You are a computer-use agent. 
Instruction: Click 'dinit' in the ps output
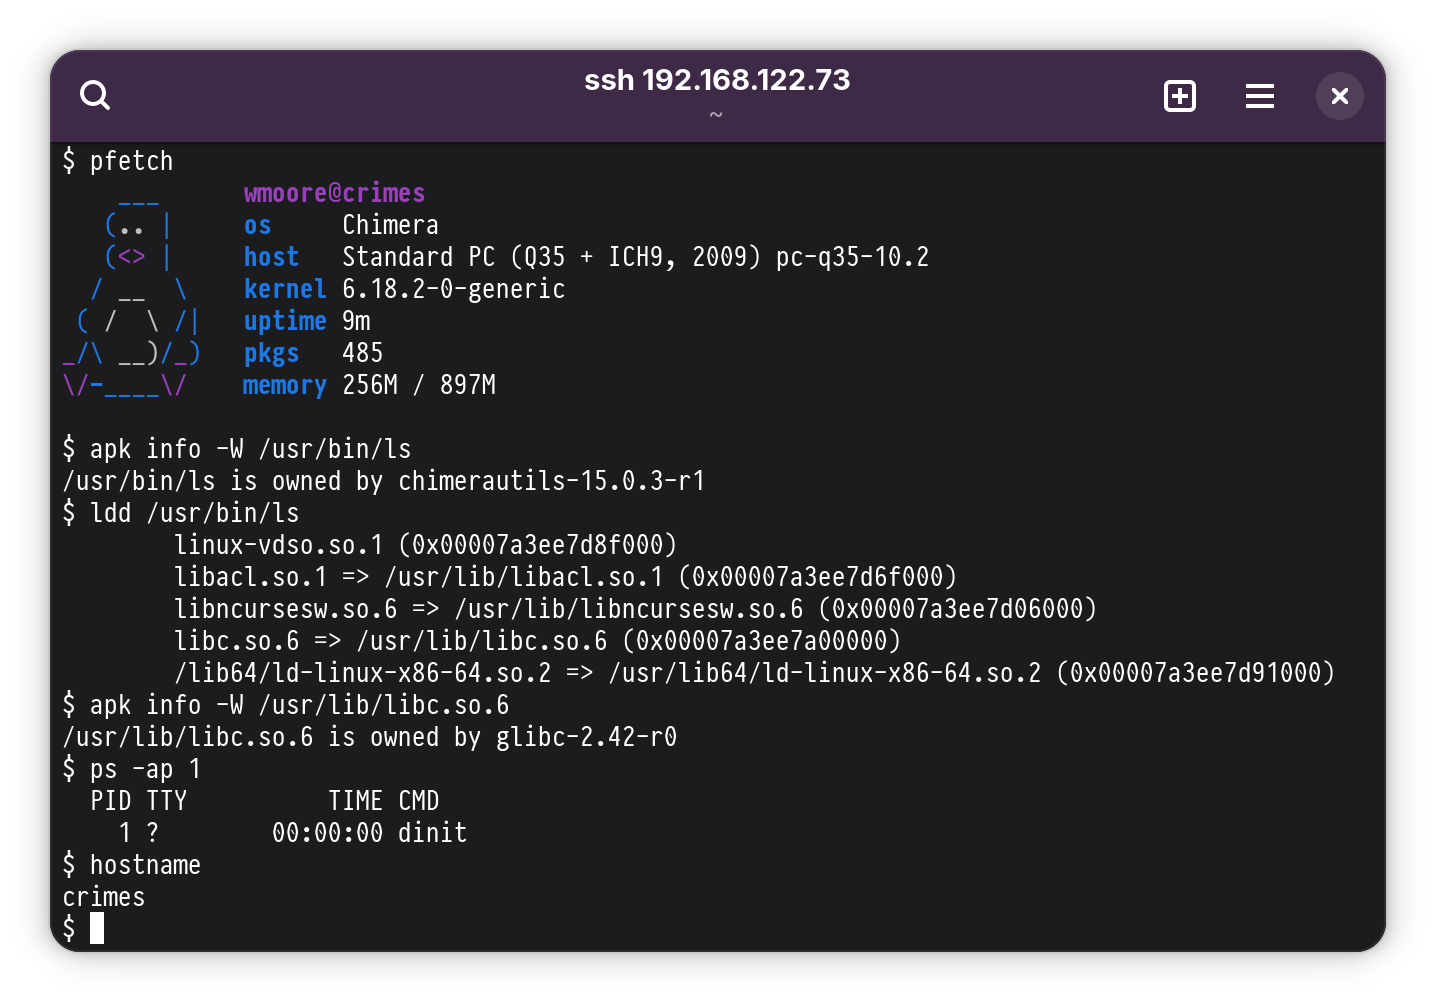[432, 833]
